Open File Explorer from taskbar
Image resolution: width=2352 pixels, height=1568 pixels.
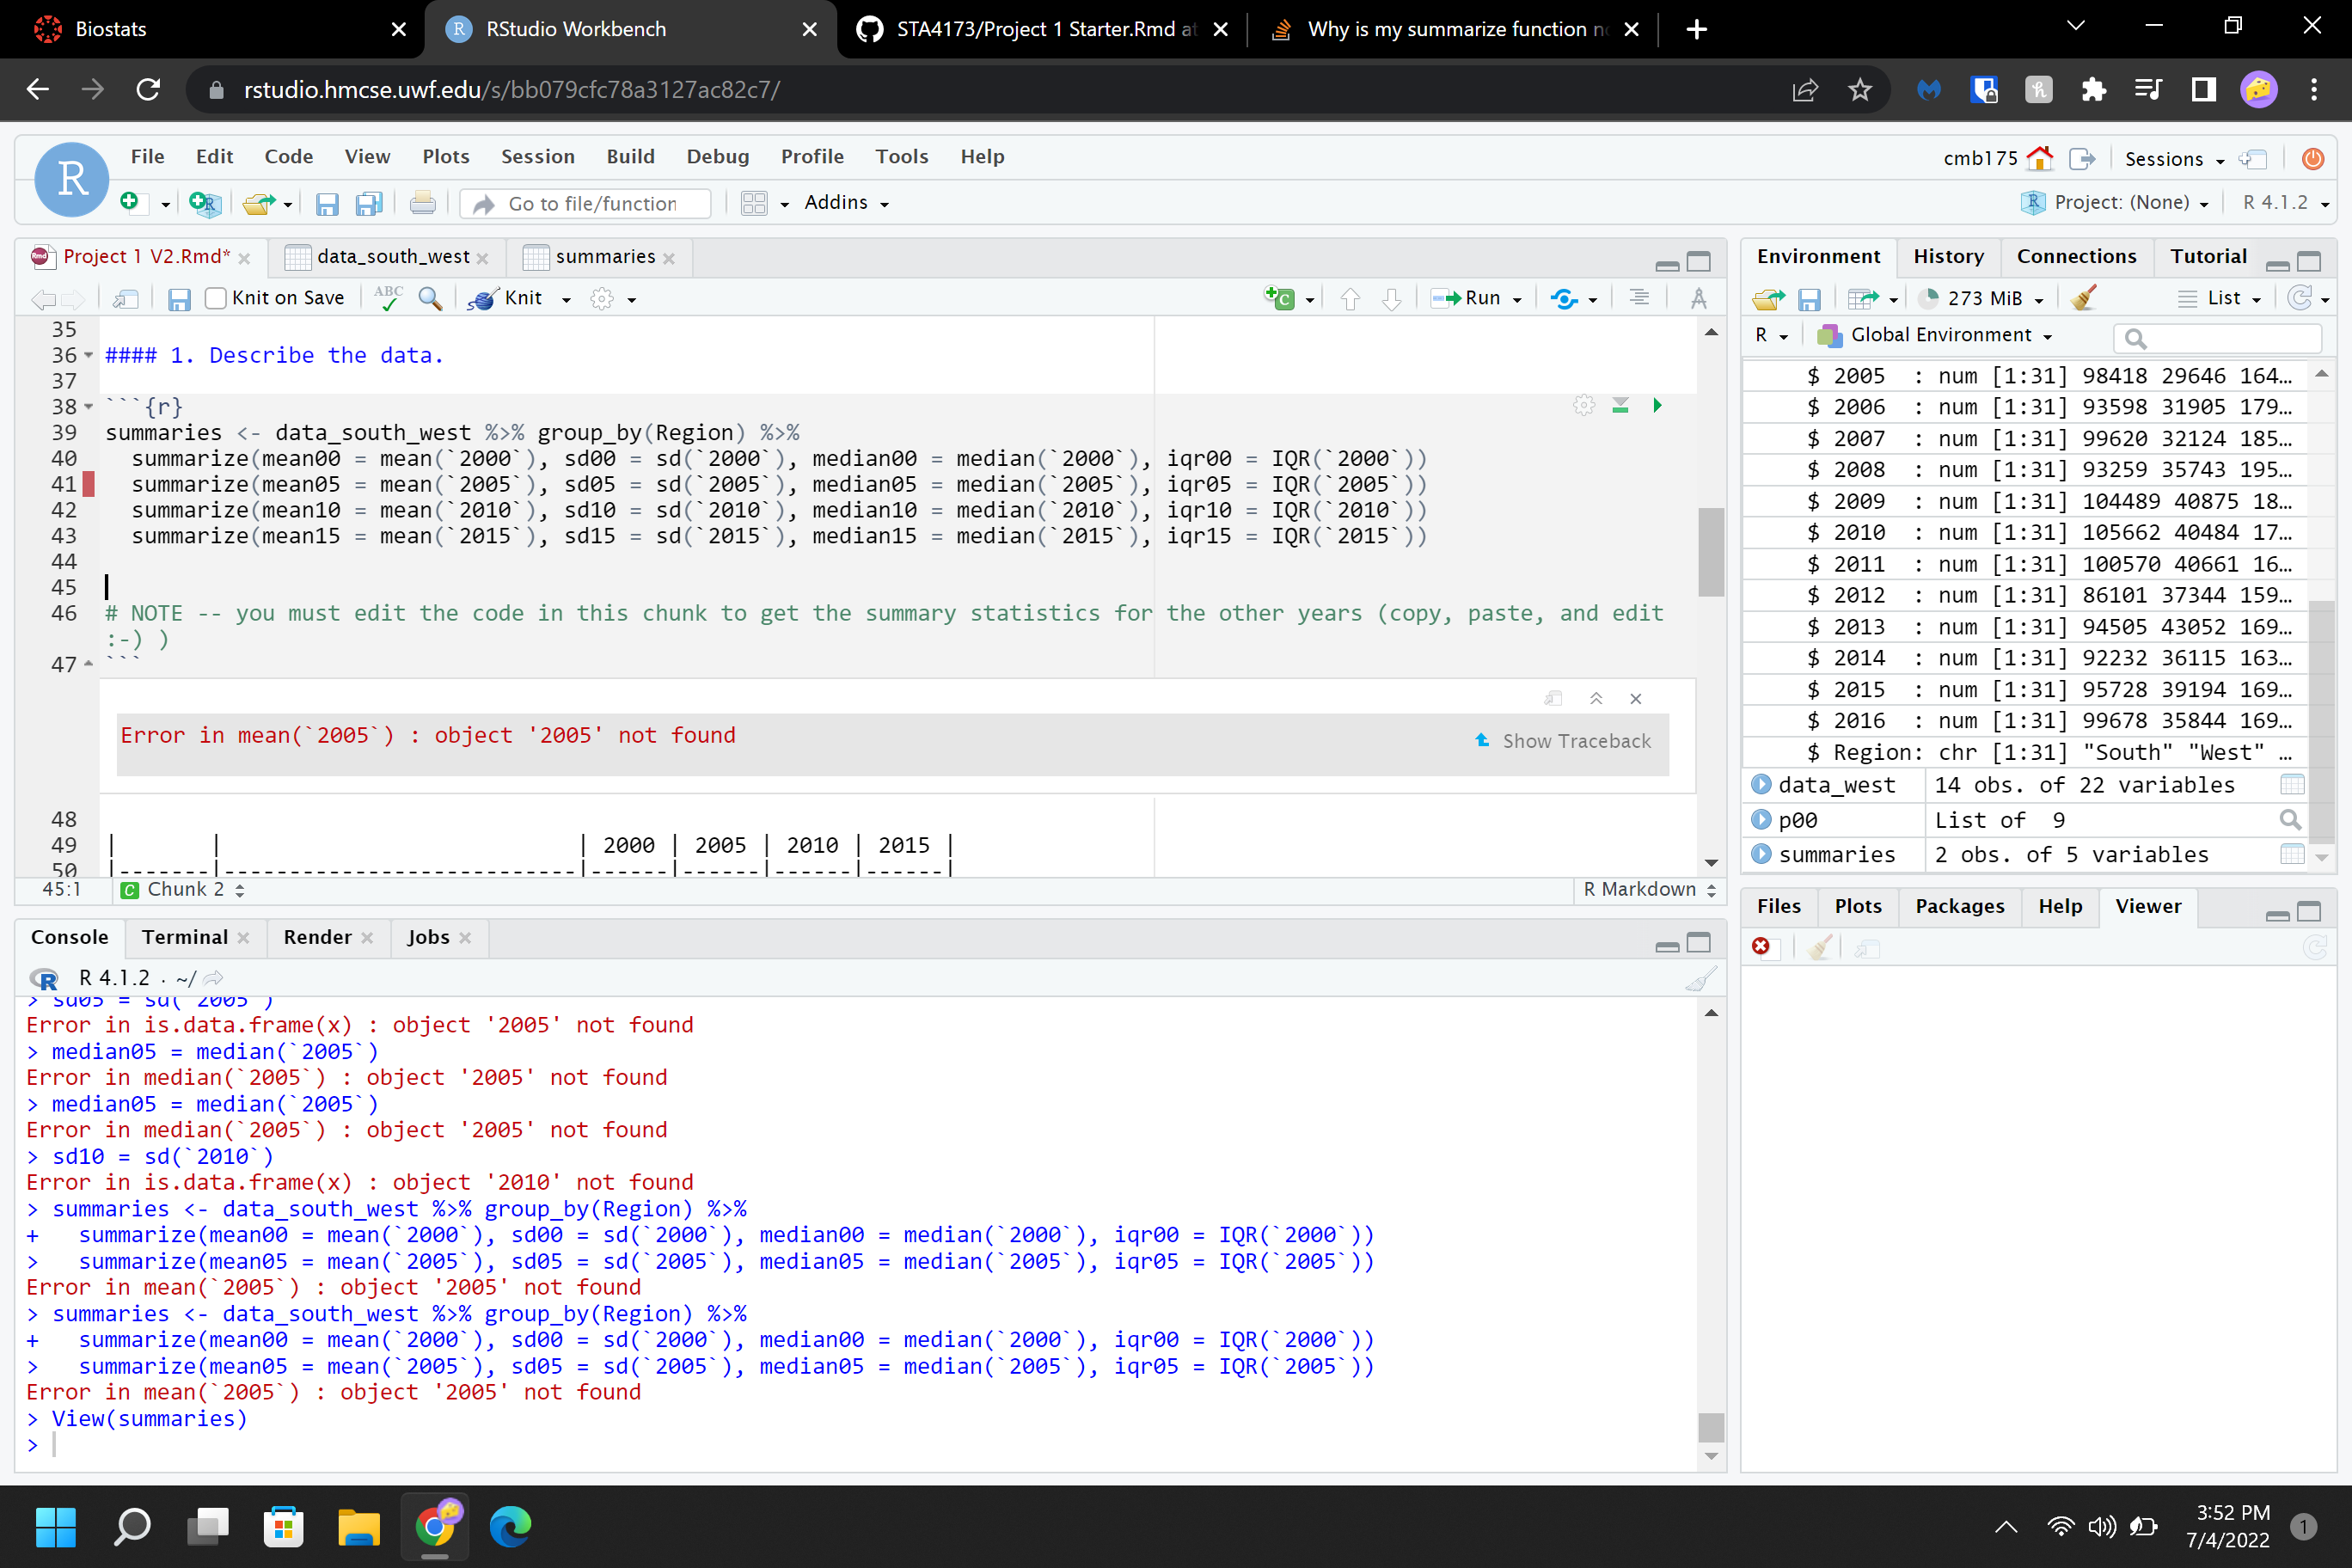click(358, 1526)
